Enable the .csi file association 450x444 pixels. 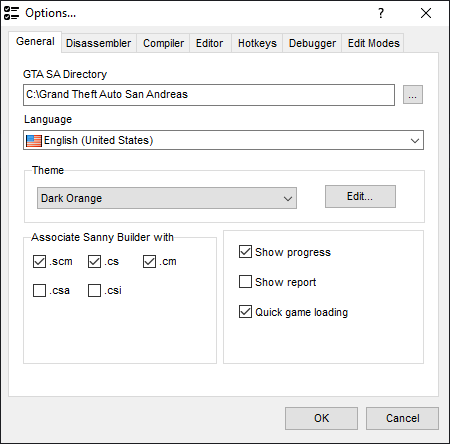coord(94,290)
